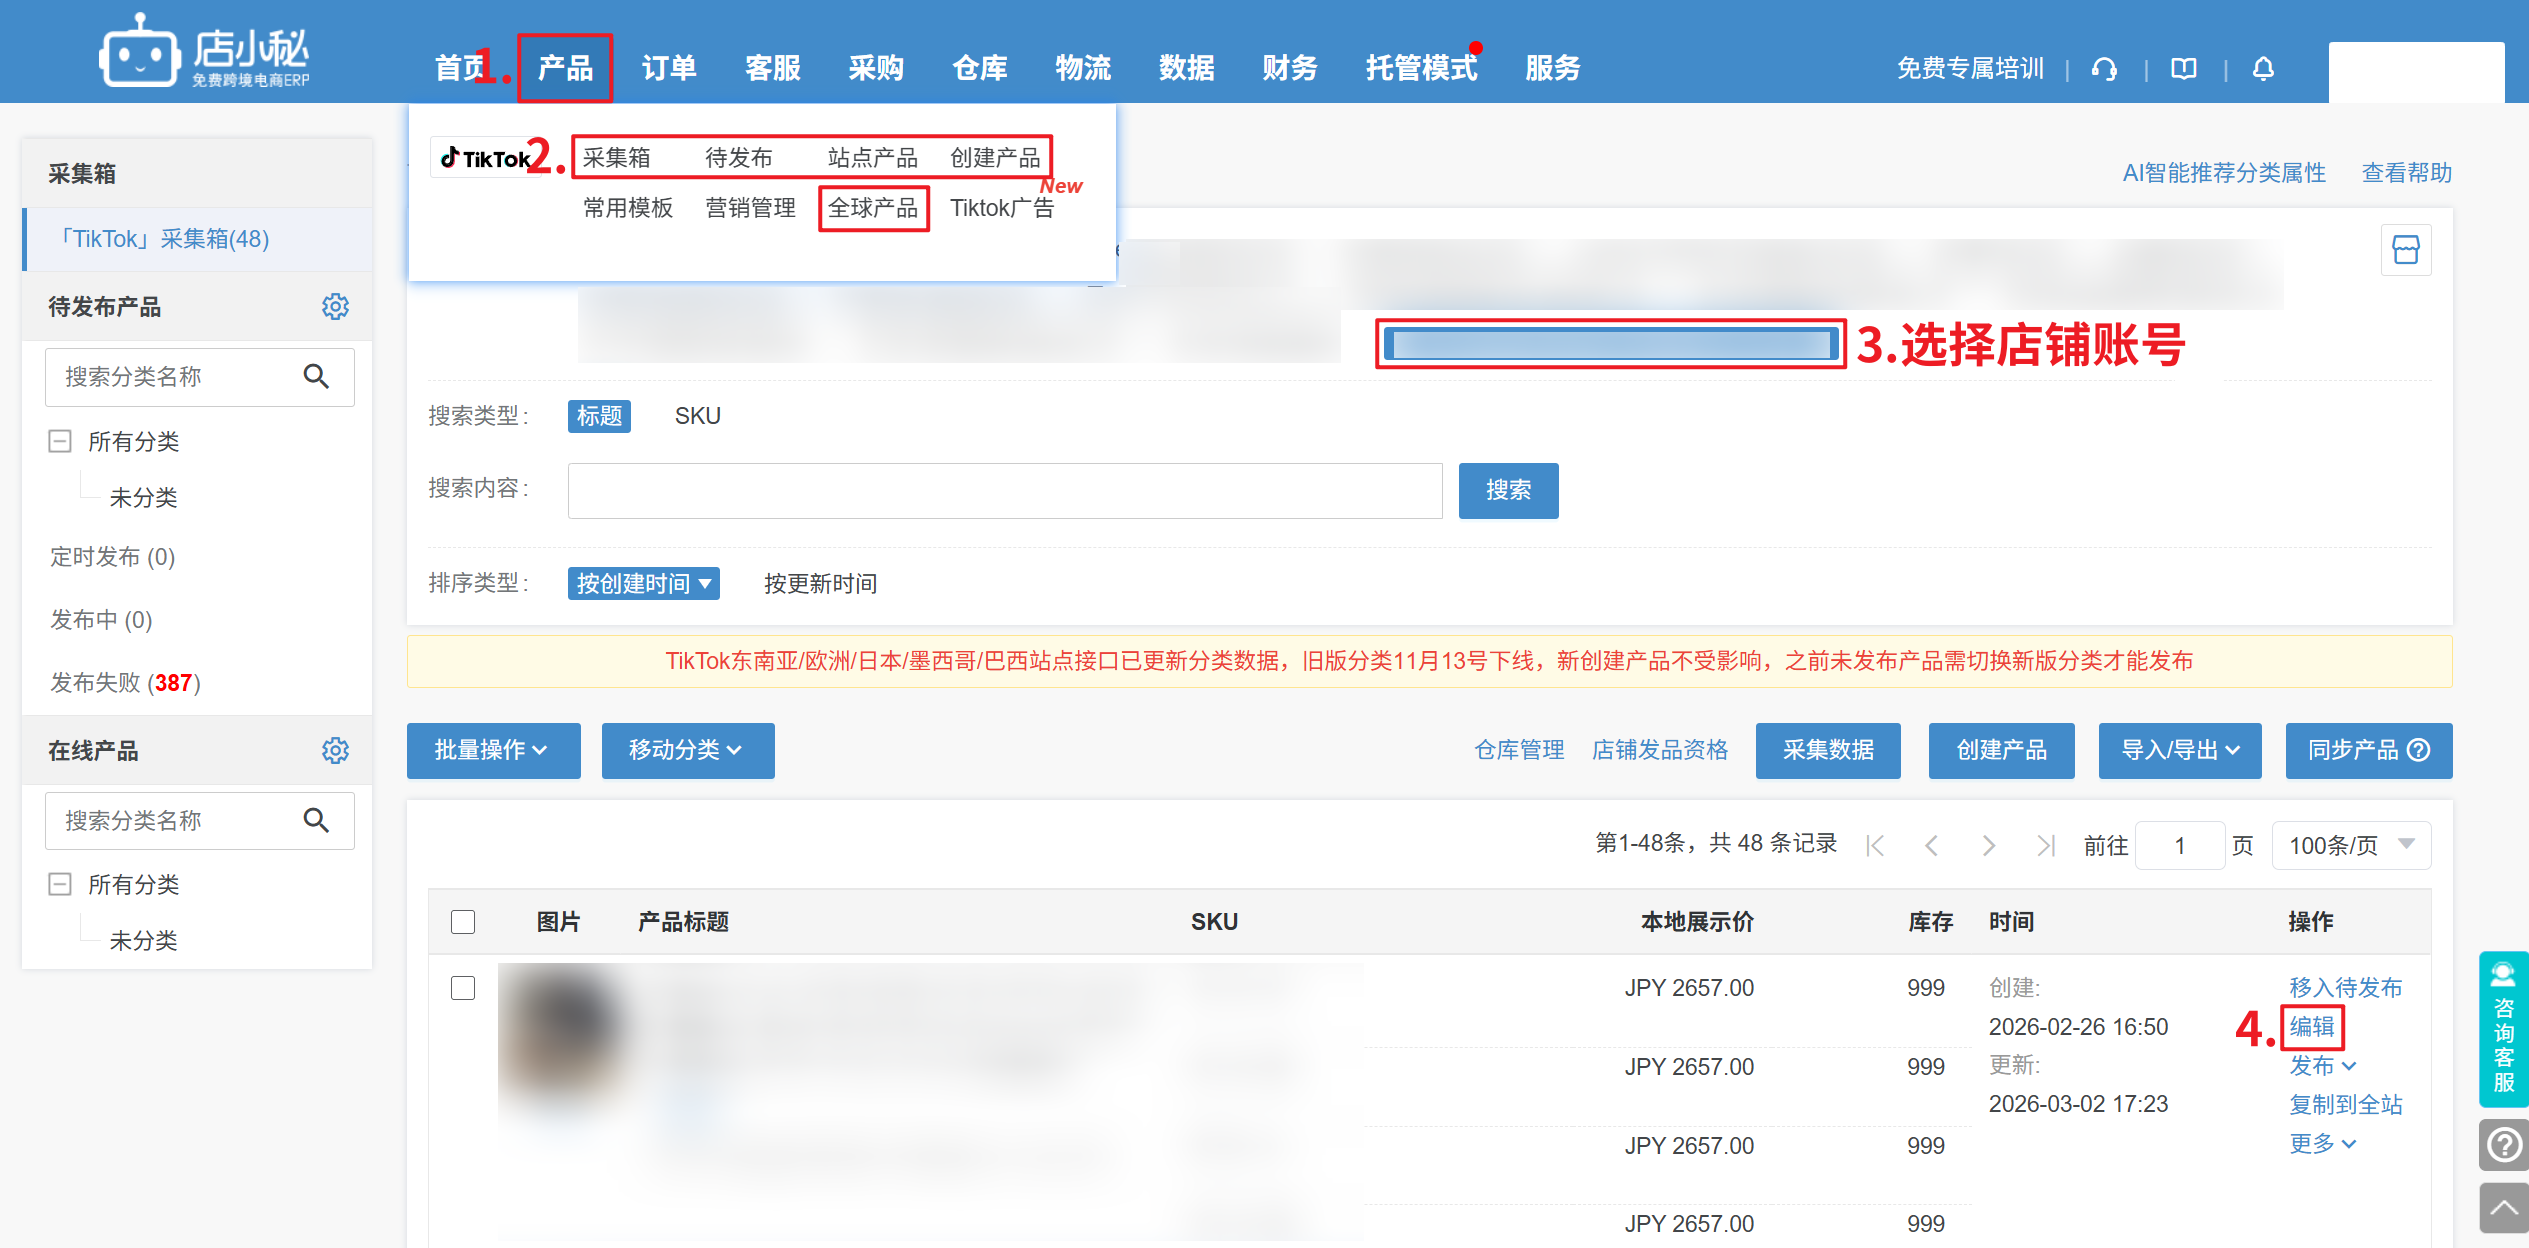
Task: Click the store icon at top right
Action: tap(2405, 249)
